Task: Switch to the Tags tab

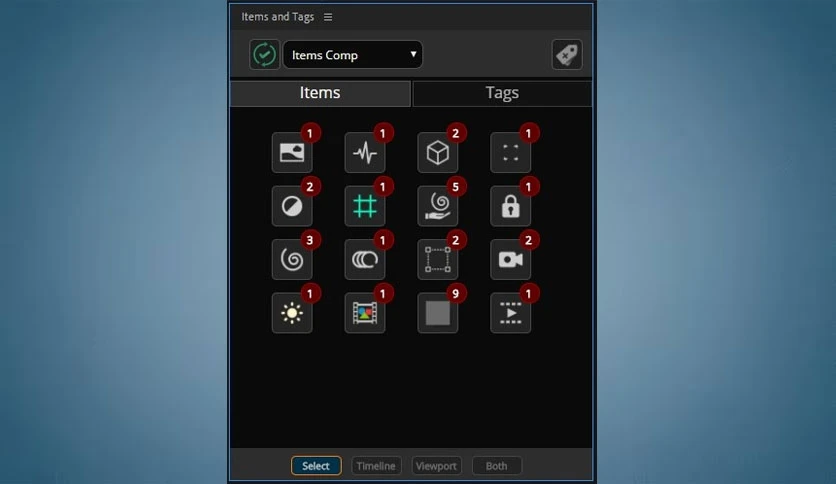Action: point(502,93)
